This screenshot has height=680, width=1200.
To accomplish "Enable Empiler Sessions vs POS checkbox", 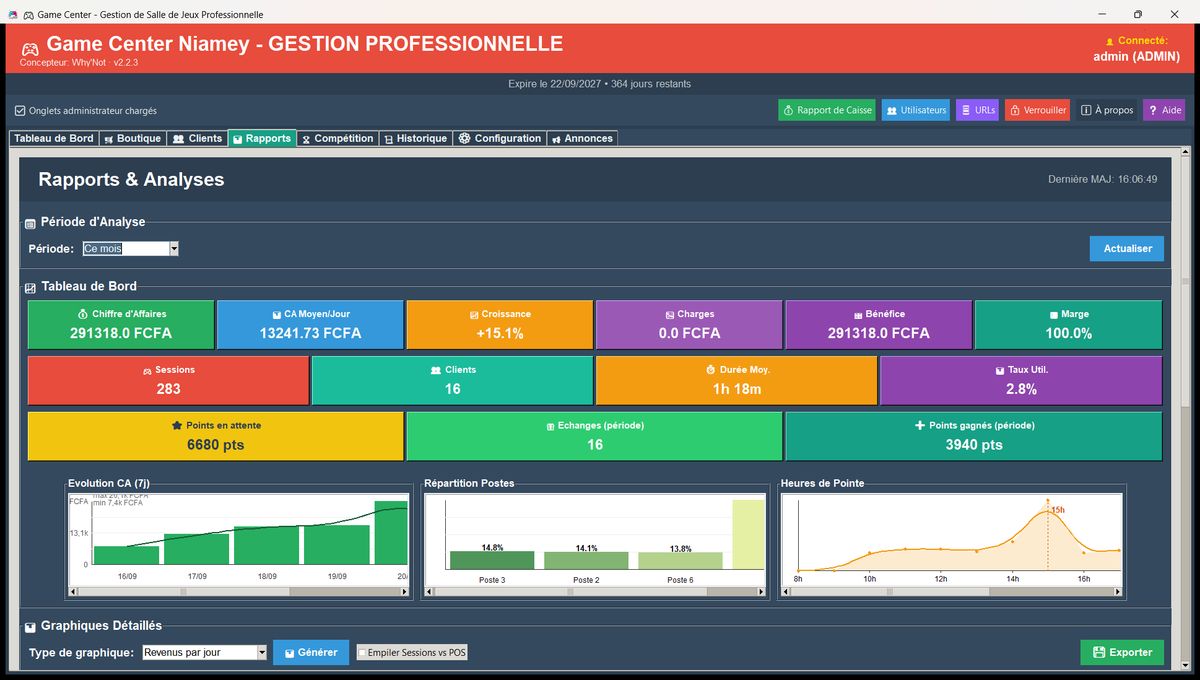I will pos(362,653).
